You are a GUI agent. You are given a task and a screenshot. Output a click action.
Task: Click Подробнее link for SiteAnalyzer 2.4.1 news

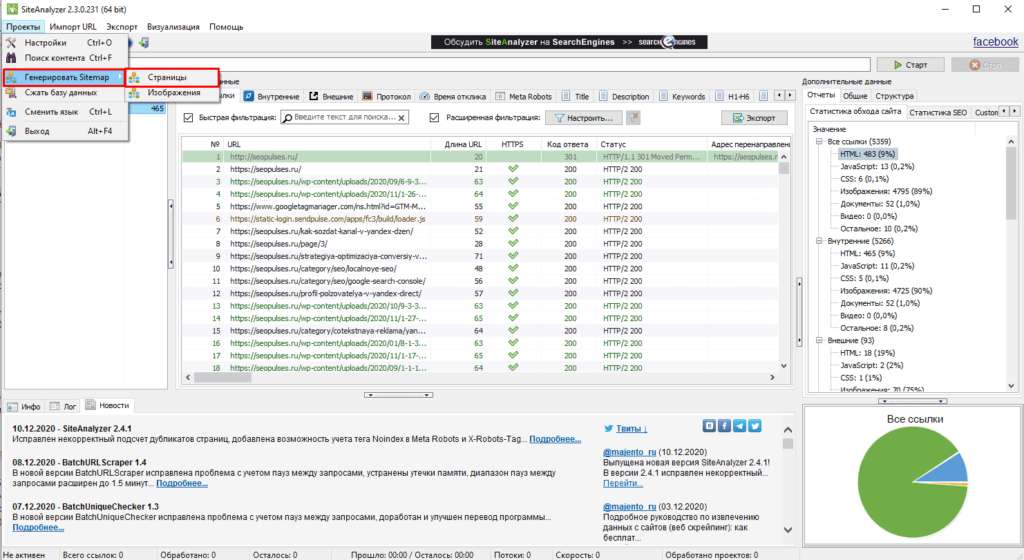coord(554,439)
